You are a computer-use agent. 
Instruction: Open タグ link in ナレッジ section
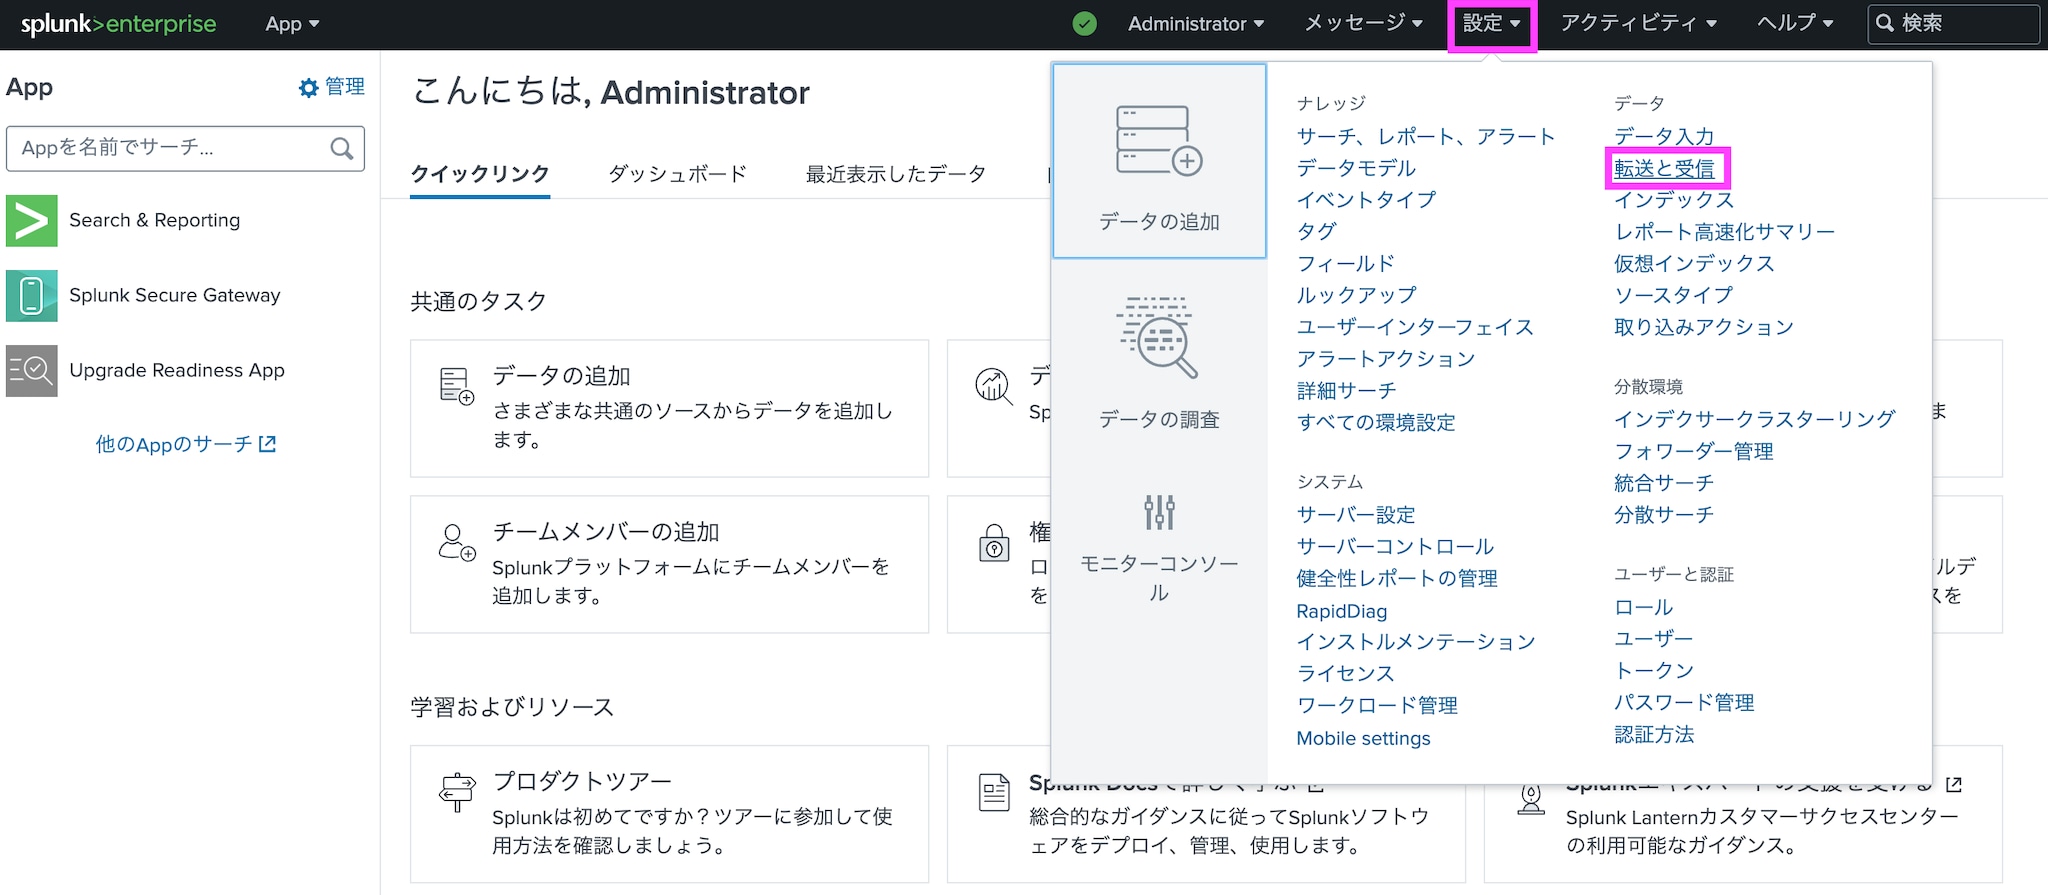click(1316, 232)
